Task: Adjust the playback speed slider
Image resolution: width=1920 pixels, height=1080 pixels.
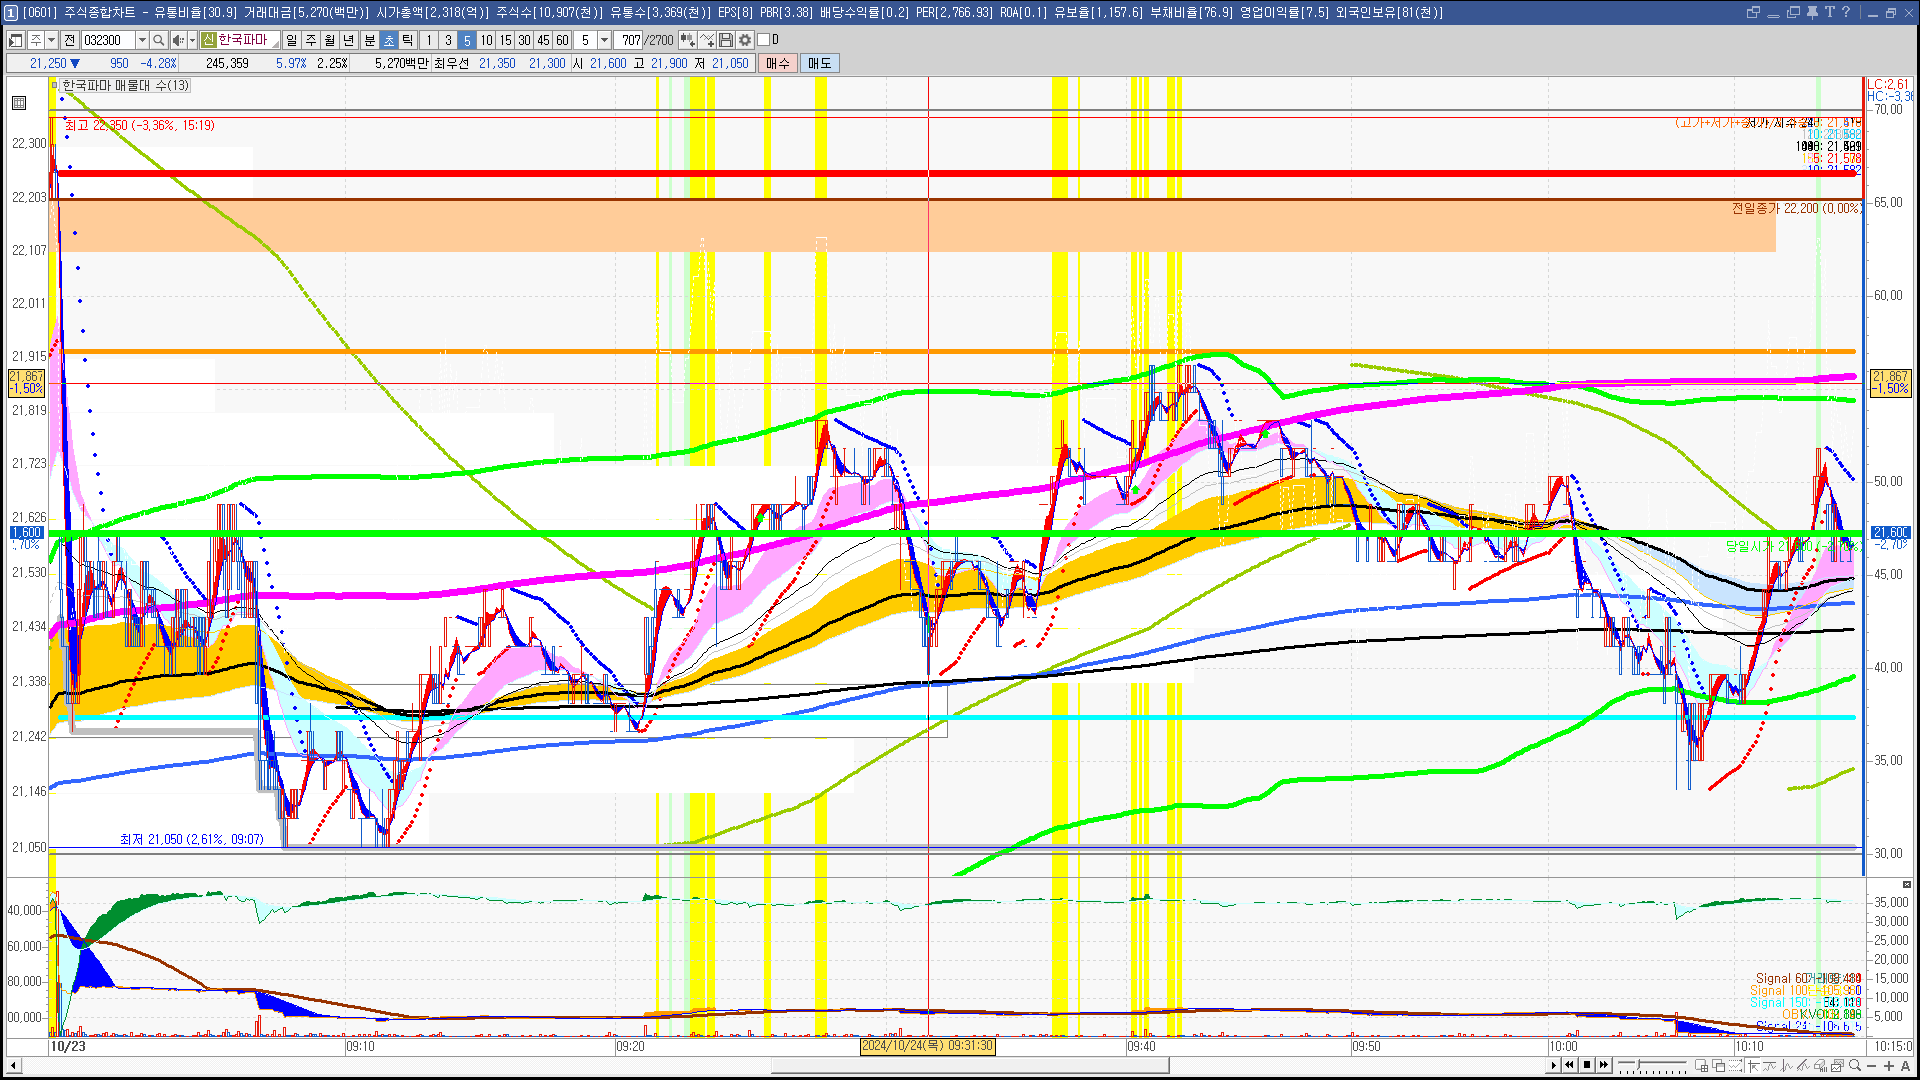Action: click(1652, 1065)
